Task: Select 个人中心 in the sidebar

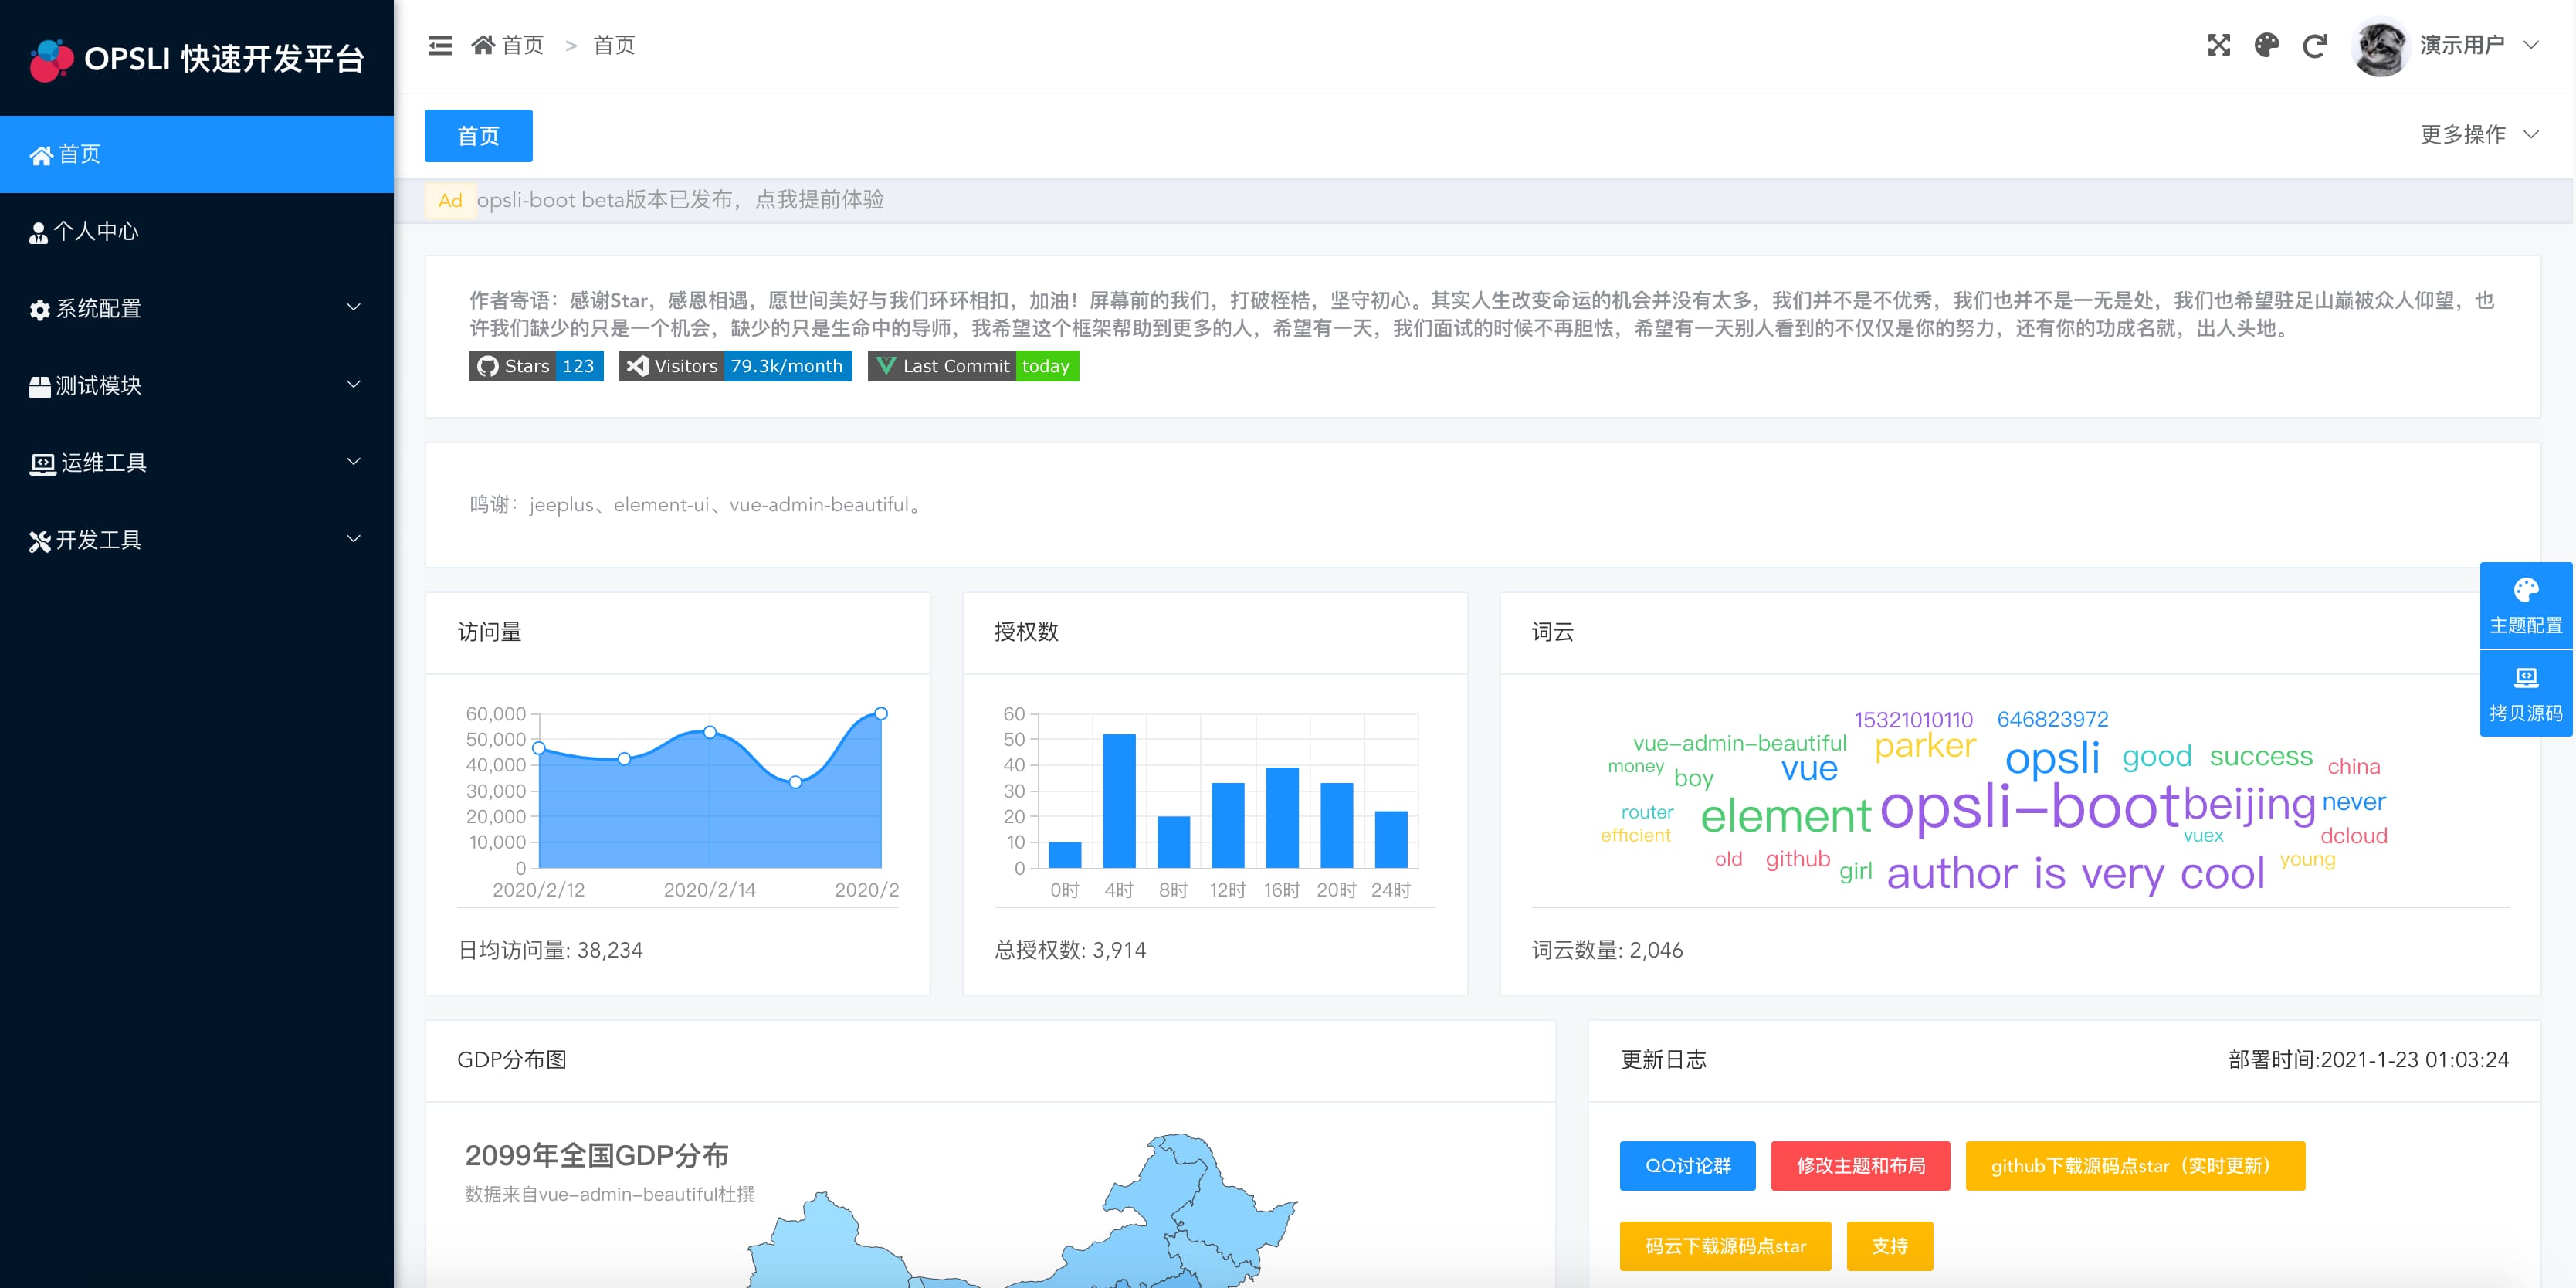Action: 96,231
